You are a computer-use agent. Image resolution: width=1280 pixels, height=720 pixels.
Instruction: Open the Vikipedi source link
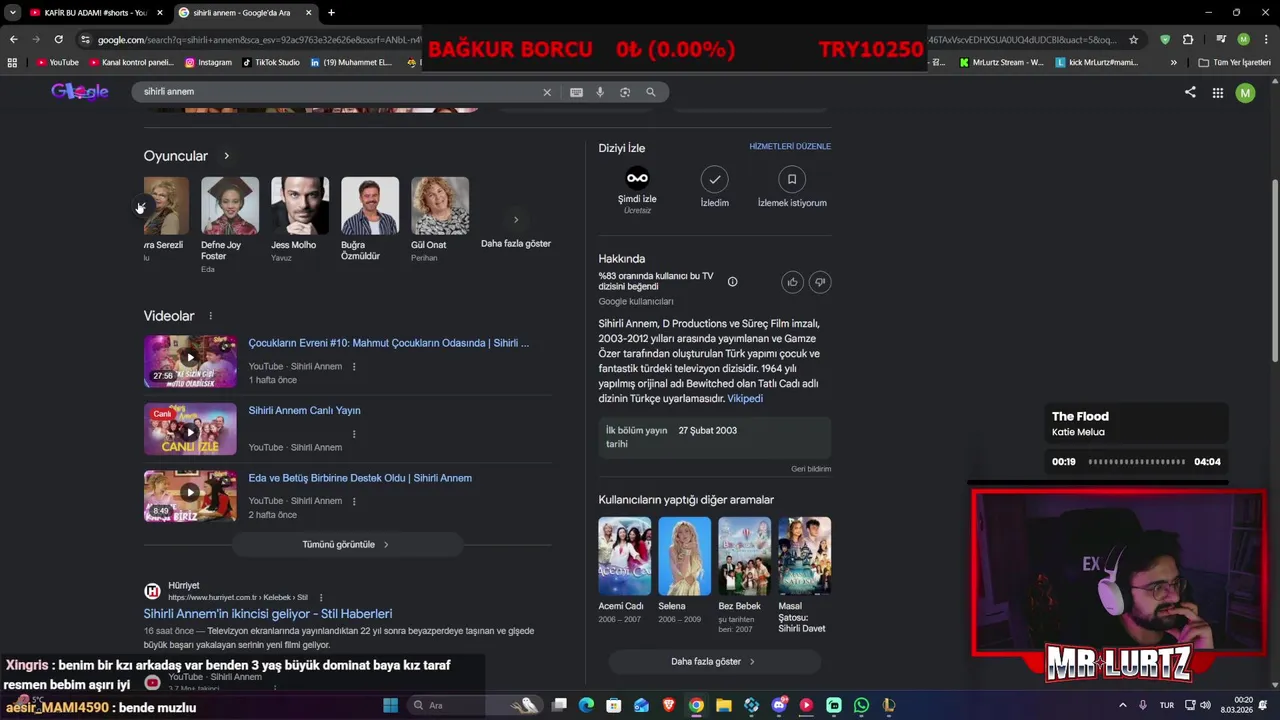[745, 398]
